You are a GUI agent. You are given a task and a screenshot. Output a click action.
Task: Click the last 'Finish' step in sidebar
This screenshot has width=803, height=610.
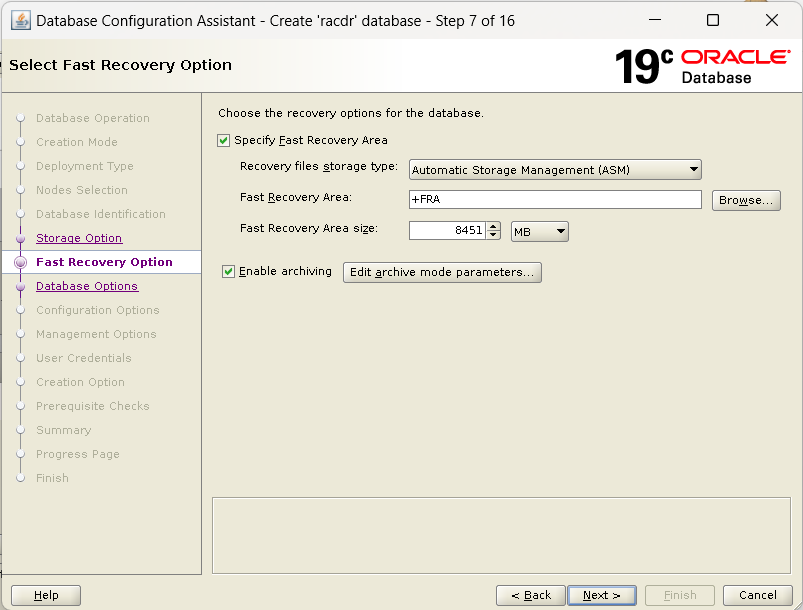pyautogui.click(x=52, y=478)
